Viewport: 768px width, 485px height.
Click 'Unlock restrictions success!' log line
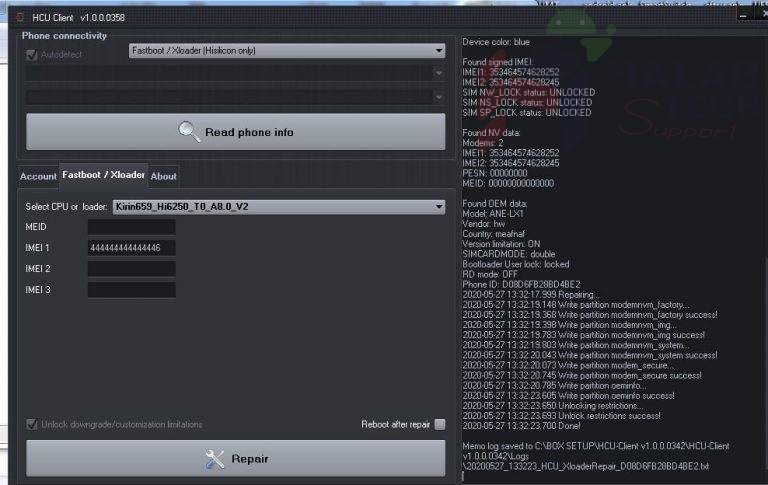(561, 416)
